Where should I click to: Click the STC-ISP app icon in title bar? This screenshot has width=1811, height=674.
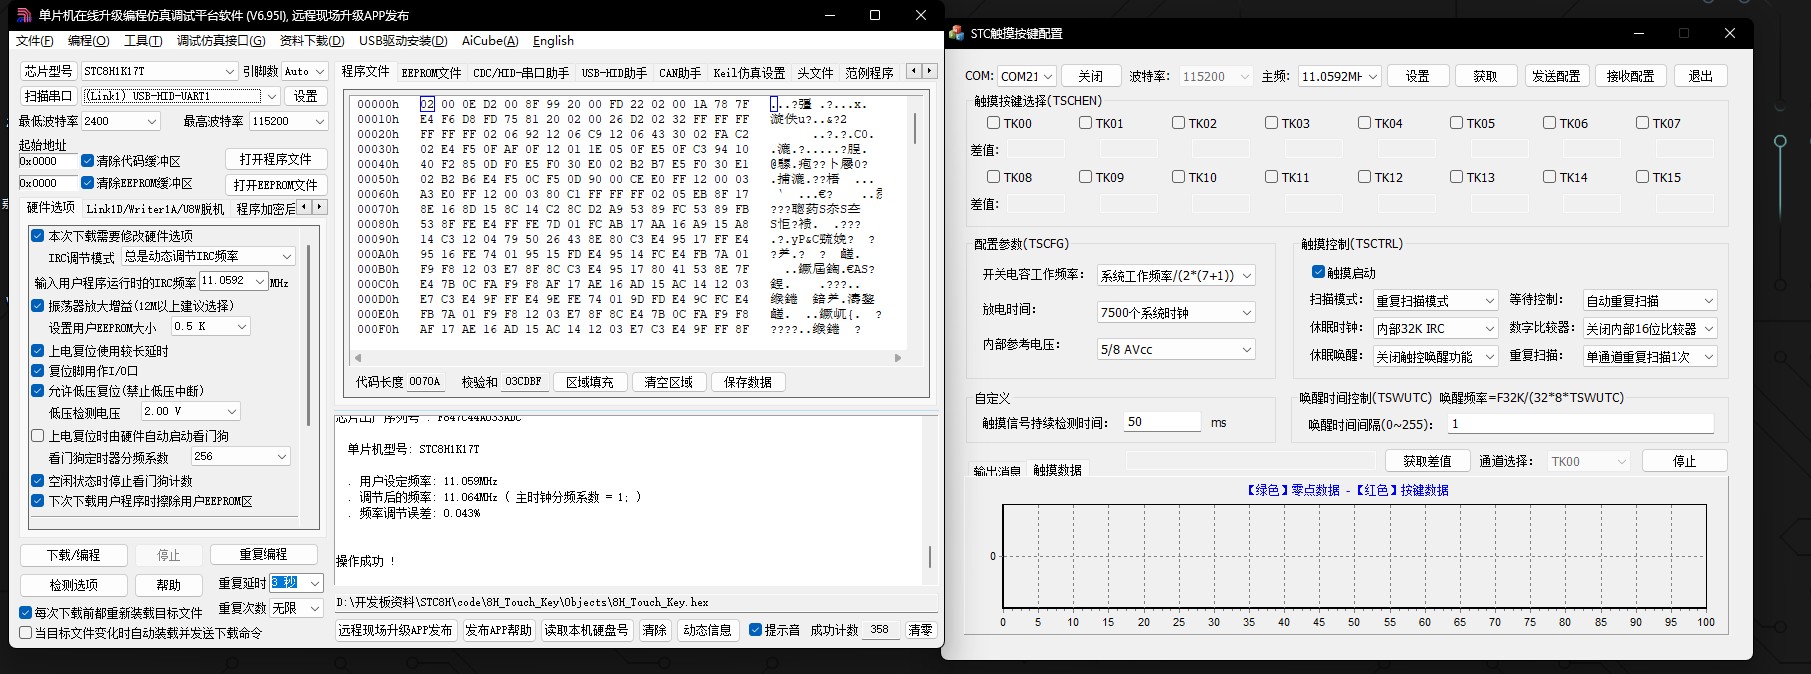(23, 15)
